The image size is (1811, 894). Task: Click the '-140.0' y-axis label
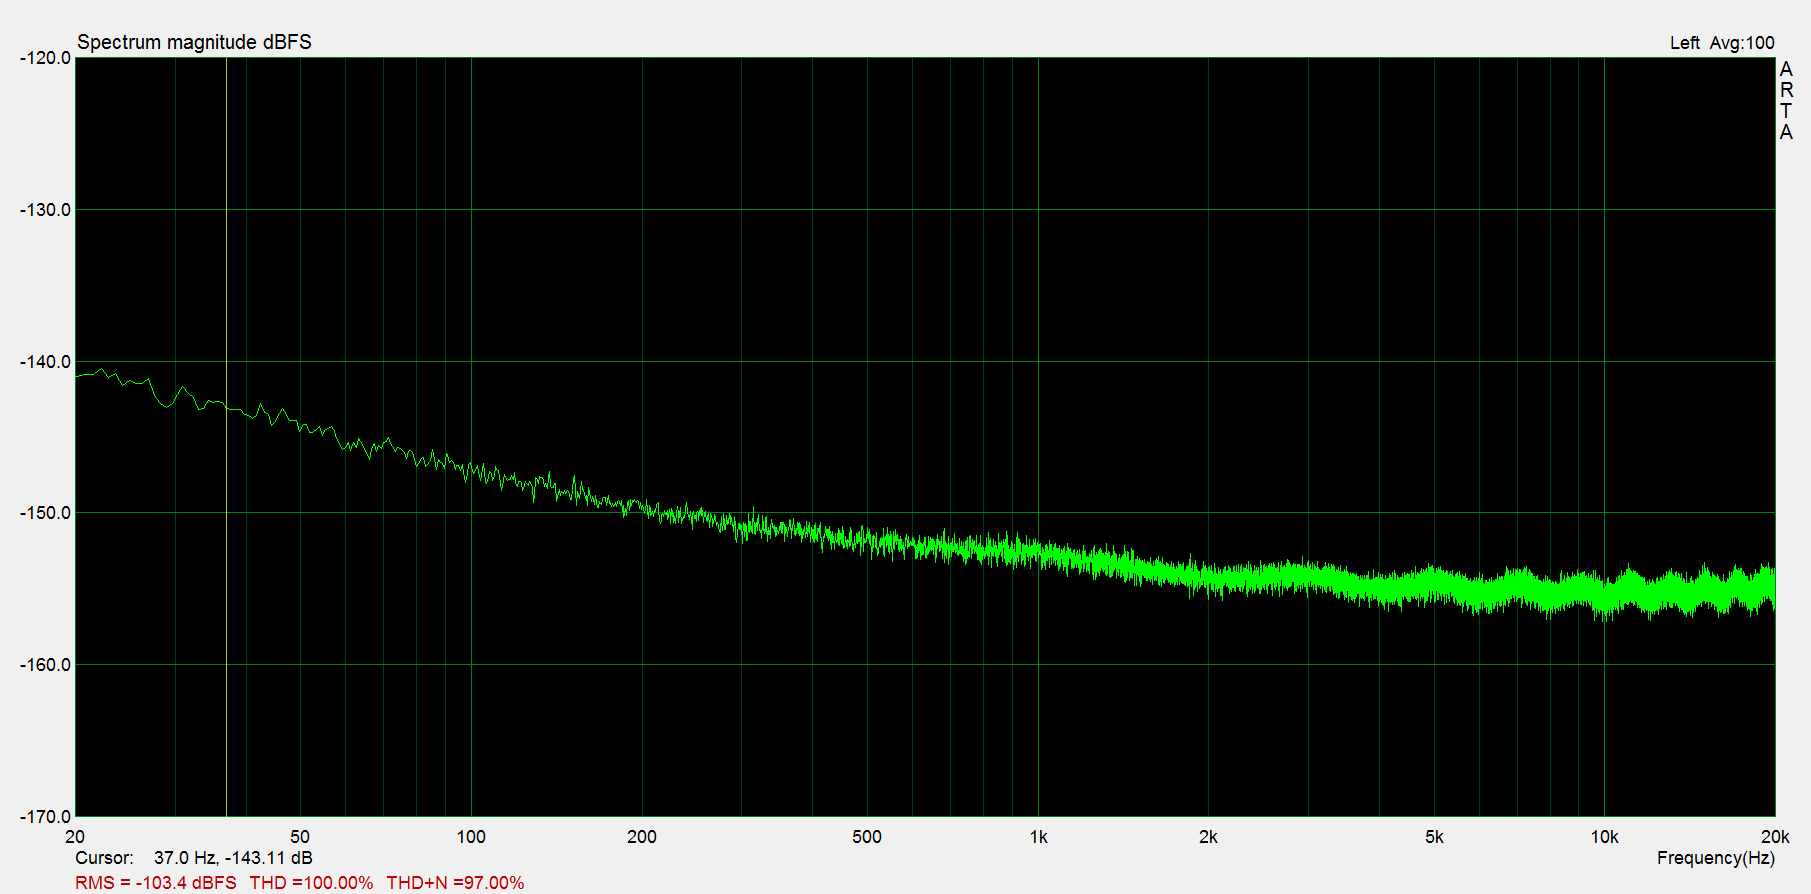(x=46, y=362)
